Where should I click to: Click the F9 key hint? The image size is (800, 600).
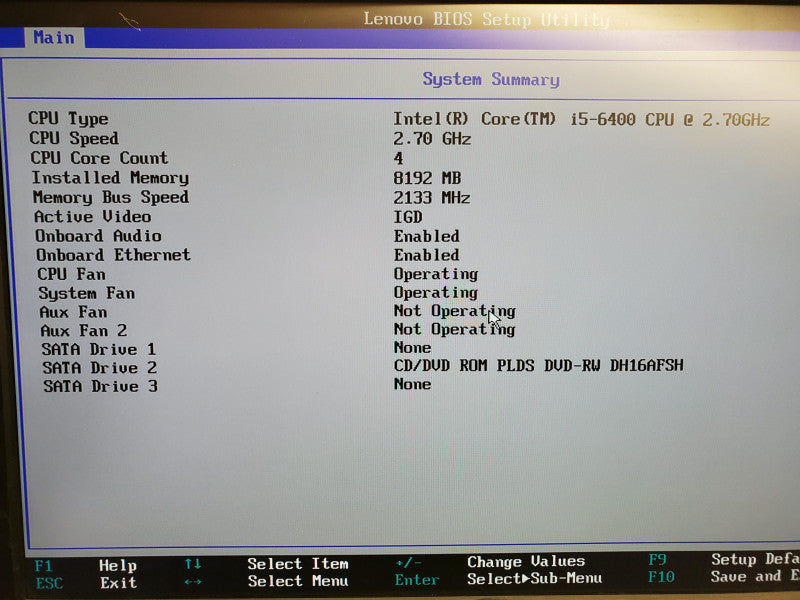tap(658, 560)
